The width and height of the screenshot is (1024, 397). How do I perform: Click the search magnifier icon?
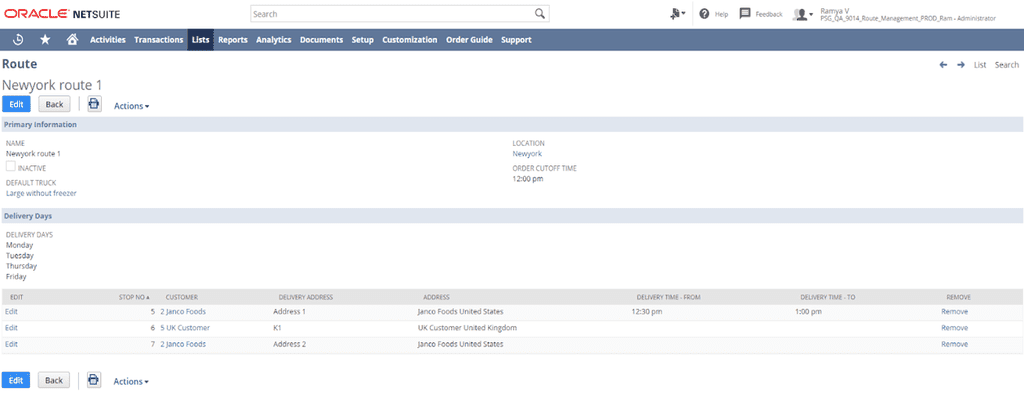(x=539, y=14)
